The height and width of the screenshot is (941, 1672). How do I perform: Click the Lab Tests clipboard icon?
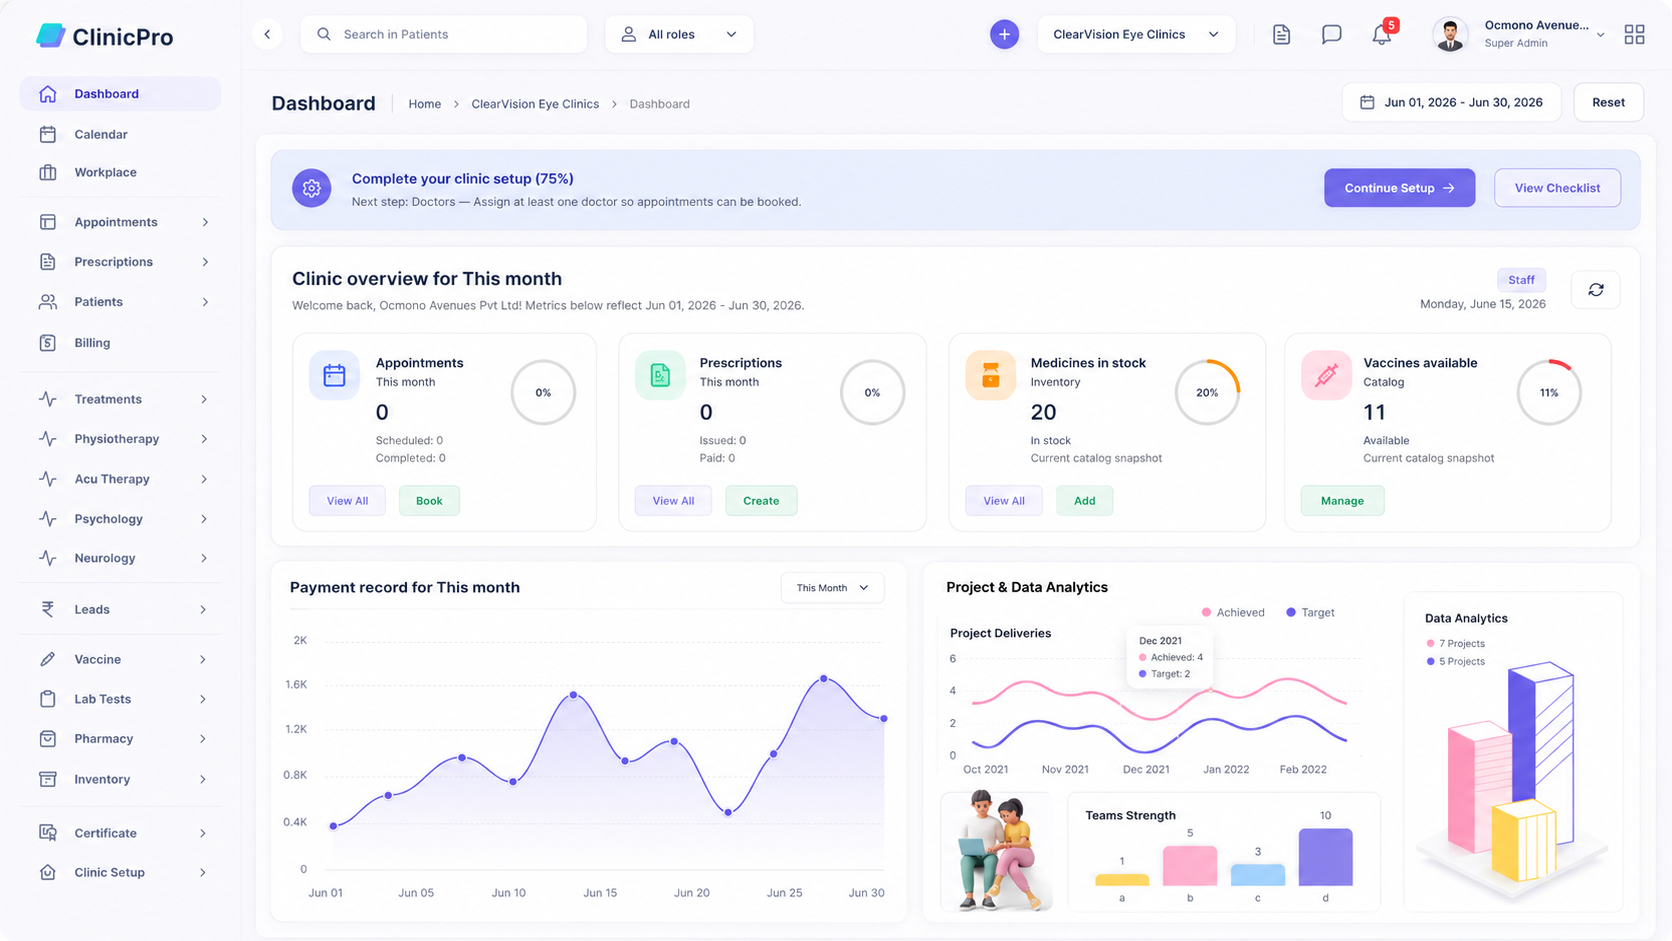[x=47, y=699]
